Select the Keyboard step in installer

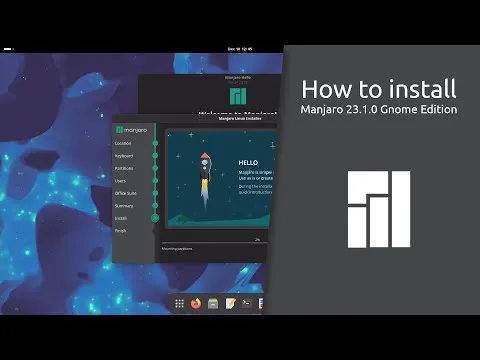click(124, 156)
